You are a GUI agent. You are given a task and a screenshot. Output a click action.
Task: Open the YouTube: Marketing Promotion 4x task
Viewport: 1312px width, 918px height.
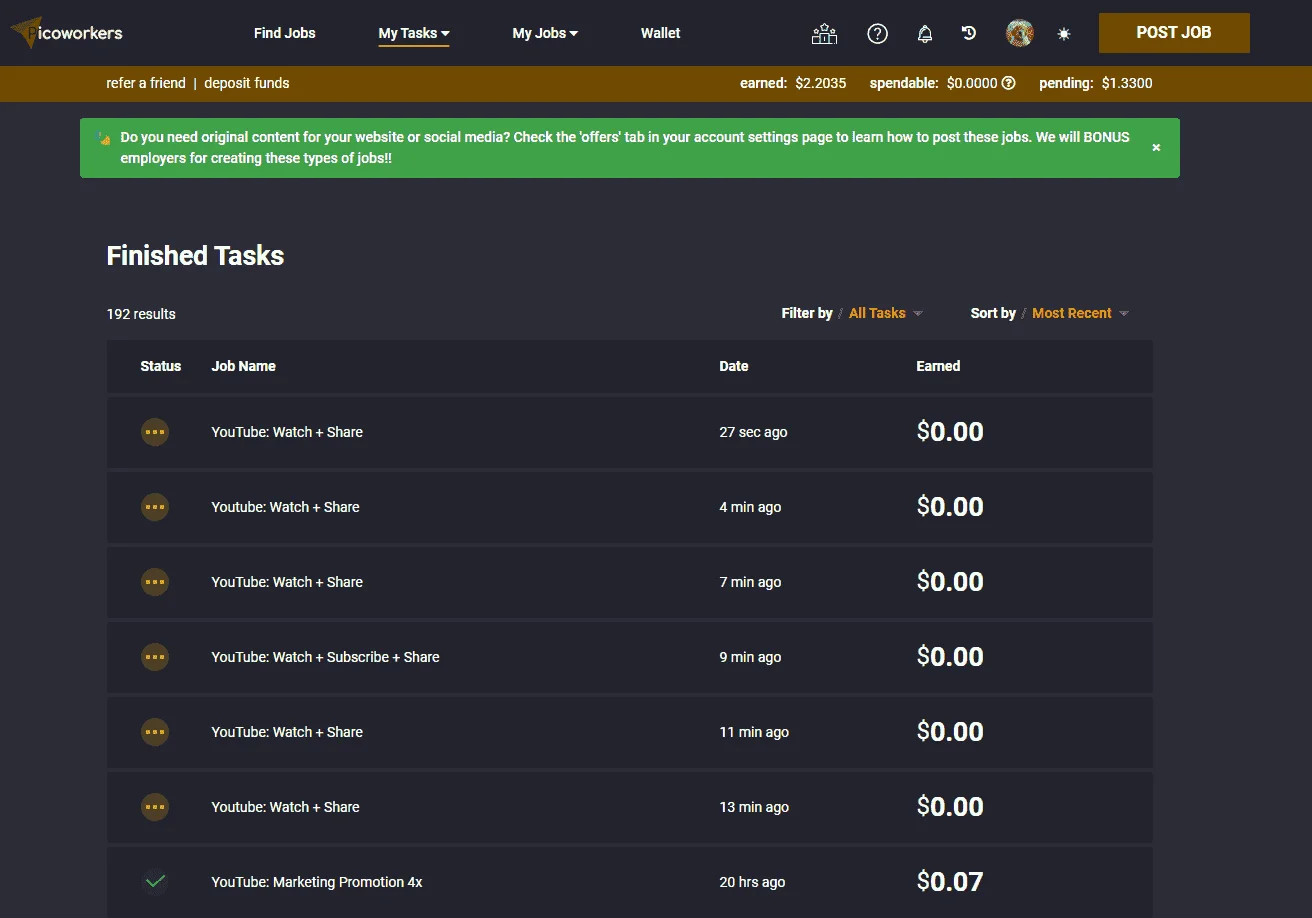[317, 882]
